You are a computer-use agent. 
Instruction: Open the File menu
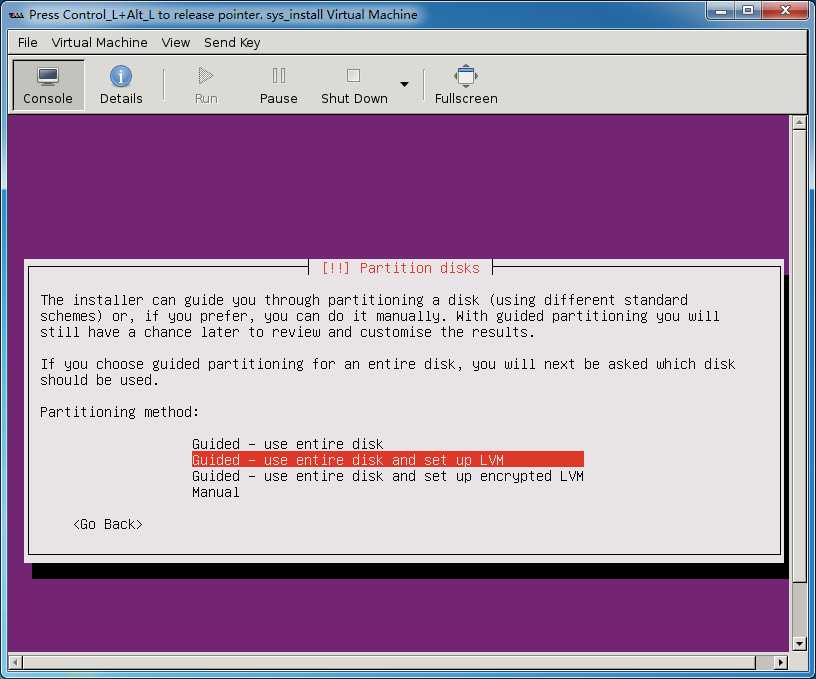(x=28, y=43)
